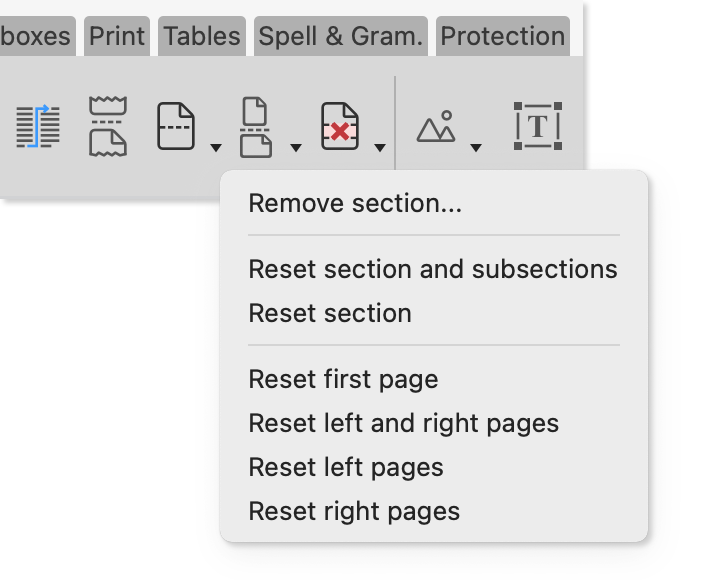
Task: Click Reset right pages menu entry
Action: coord(354,512)
